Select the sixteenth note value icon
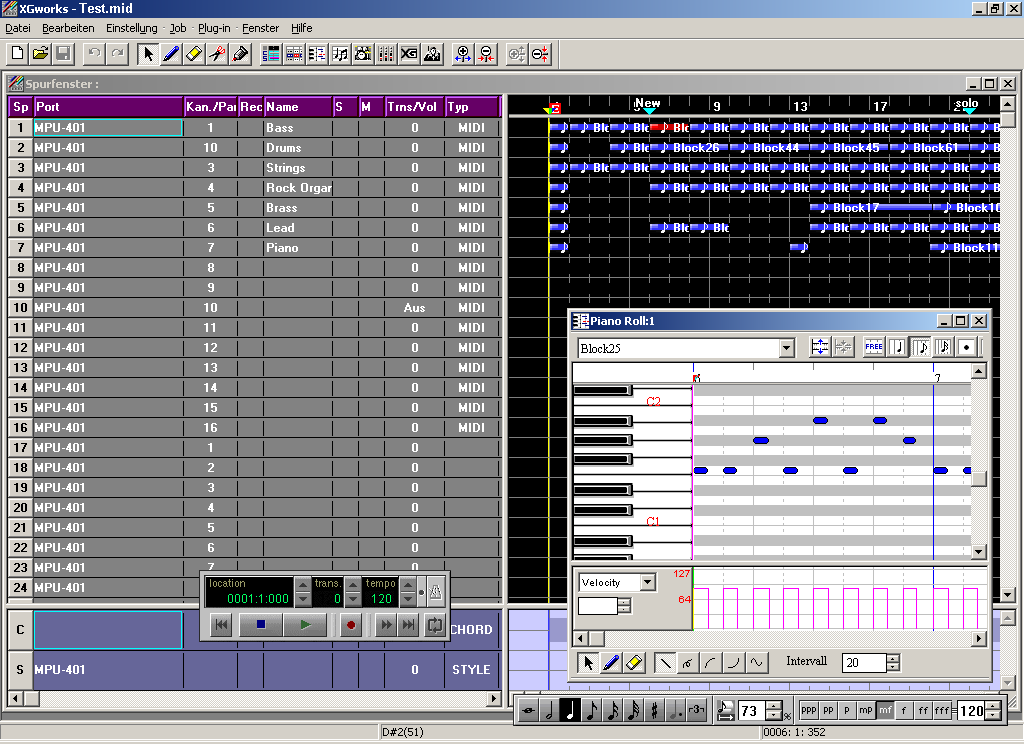The image size is (1024, 744). click(612, 711)
